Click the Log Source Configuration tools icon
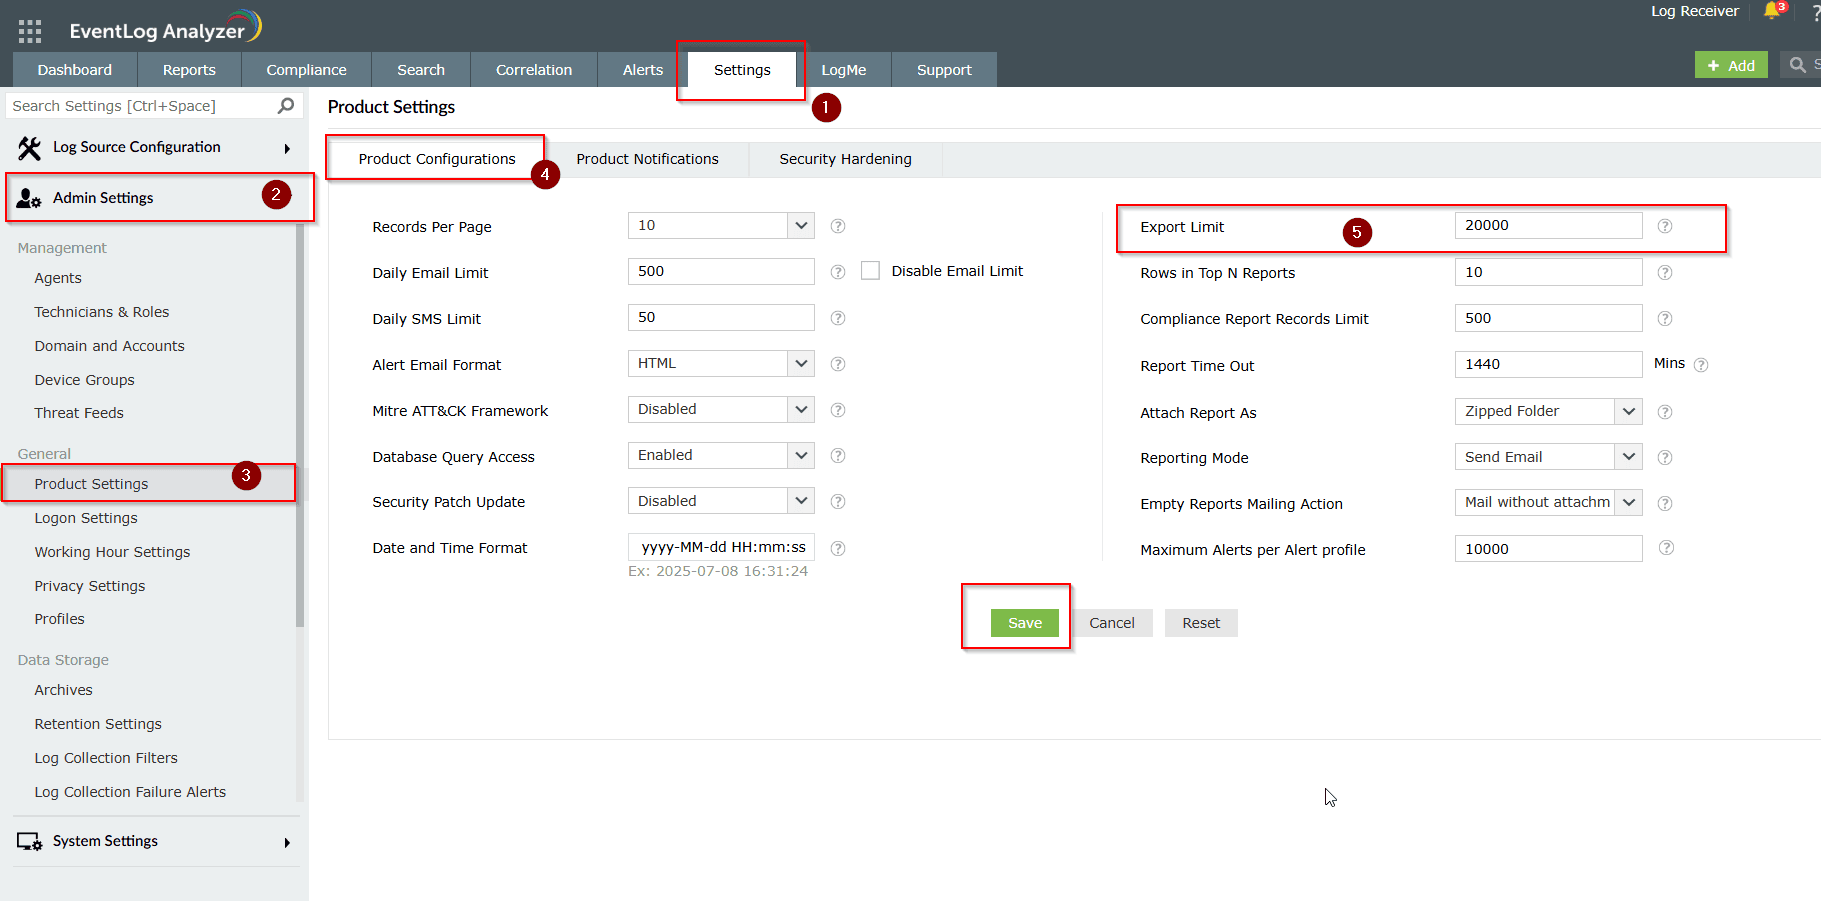This screenshot has height=901, width=1821. (30, 148)
